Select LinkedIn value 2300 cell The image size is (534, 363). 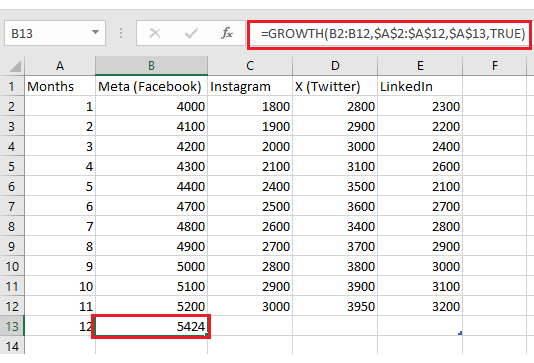point(420,107)
